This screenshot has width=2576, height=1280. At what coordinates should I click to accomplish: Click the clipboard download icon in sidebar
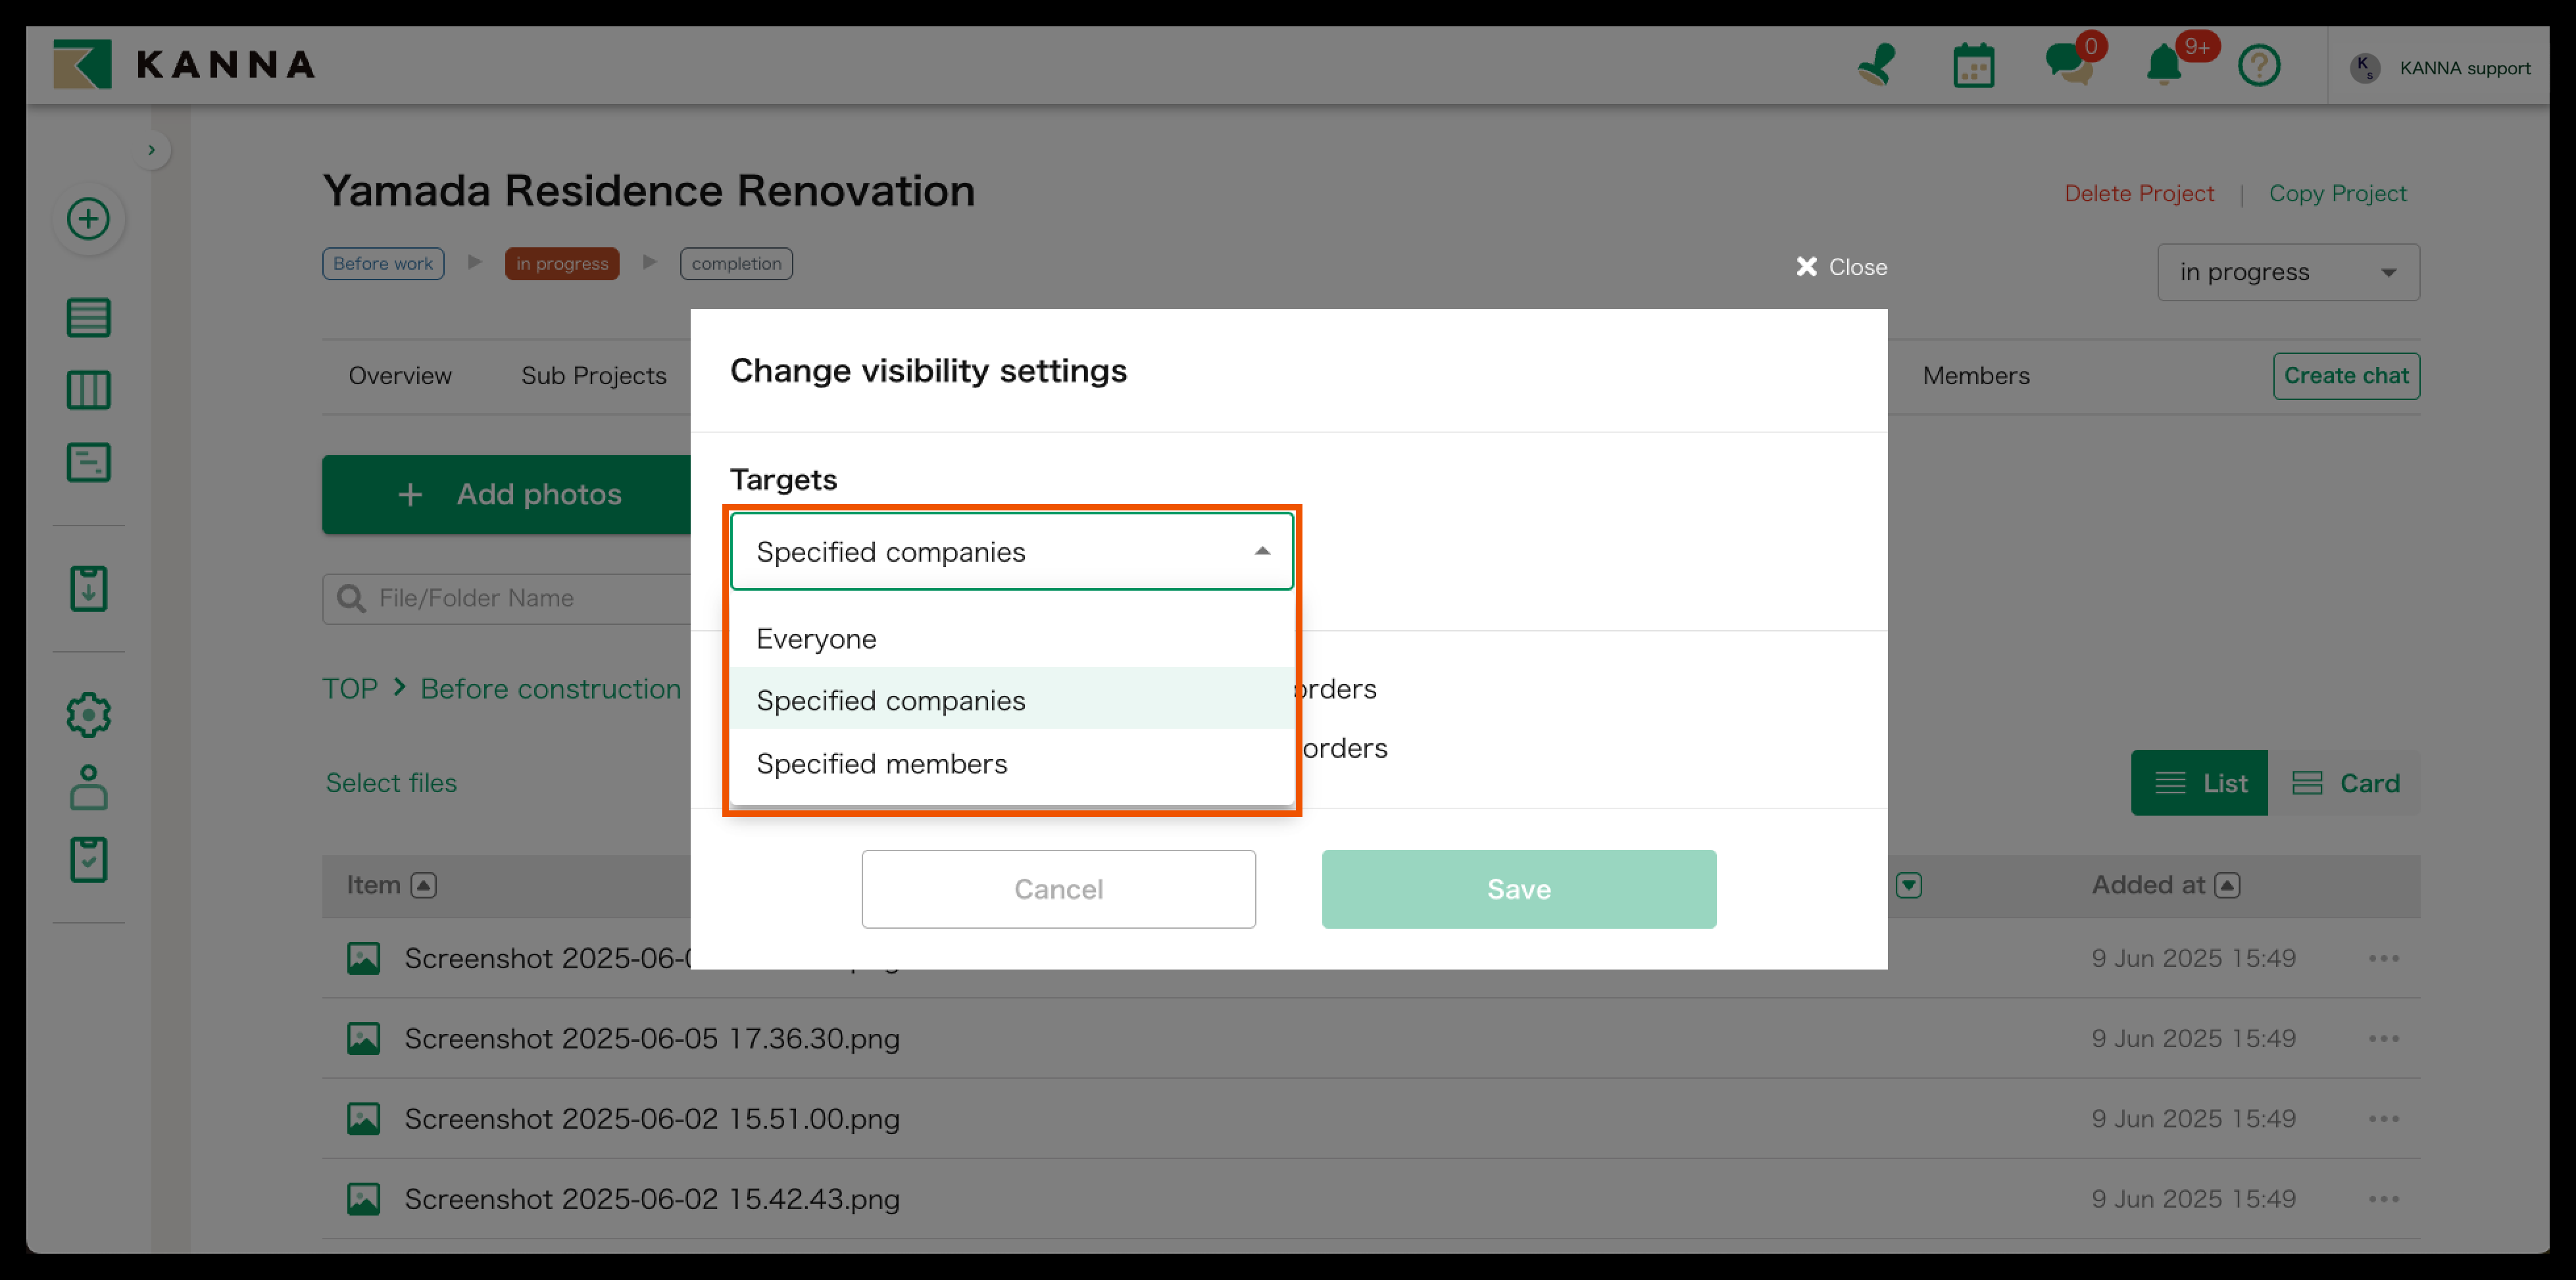point(88,589)
